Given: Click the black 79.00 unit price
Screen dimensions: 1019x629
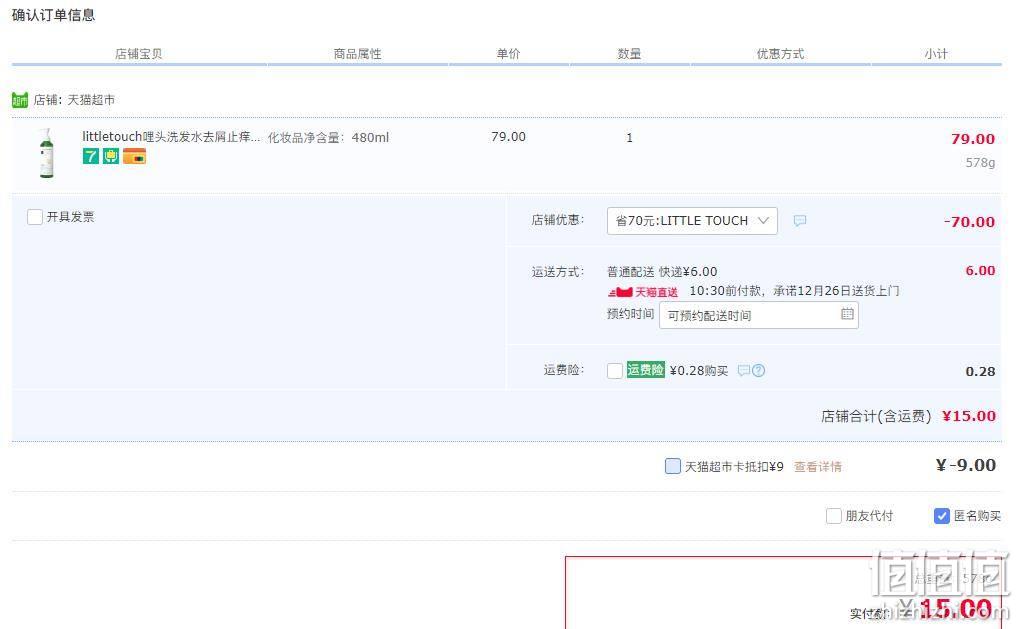Looking at the screenshot, I should 508,136.
